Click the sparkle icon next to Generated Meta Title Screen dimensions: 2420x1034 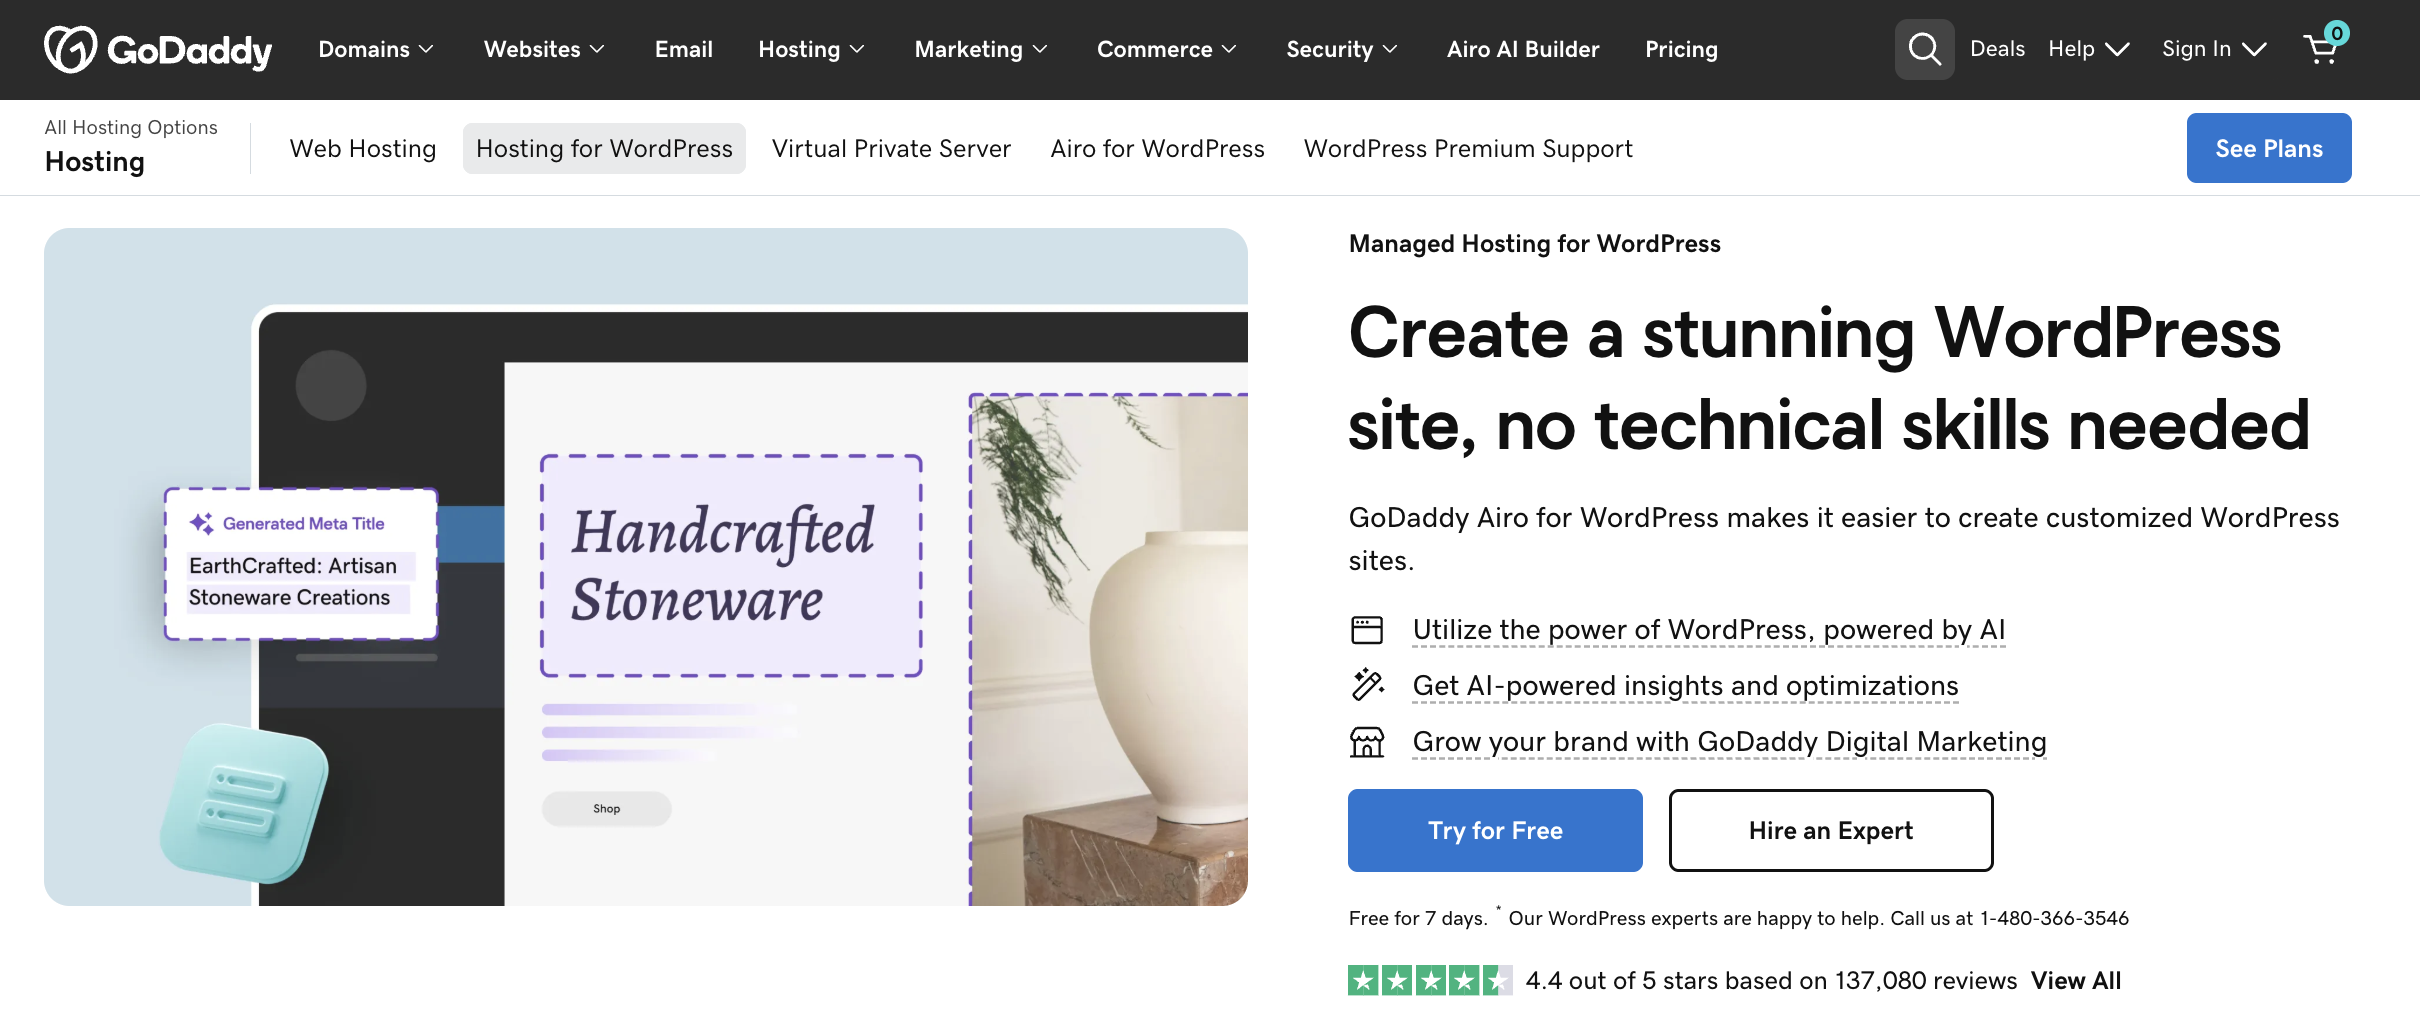[201, 523]
